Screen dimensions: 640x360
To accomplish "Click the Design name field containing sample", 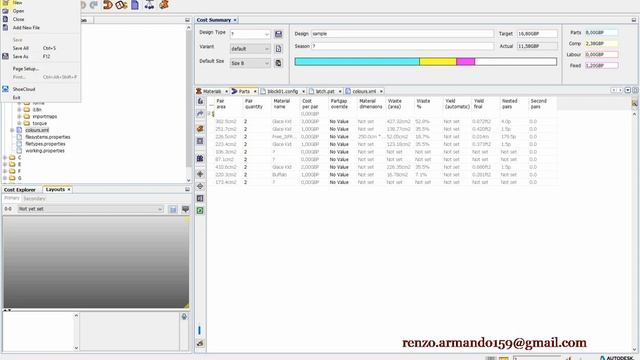I will coord(402,34).
